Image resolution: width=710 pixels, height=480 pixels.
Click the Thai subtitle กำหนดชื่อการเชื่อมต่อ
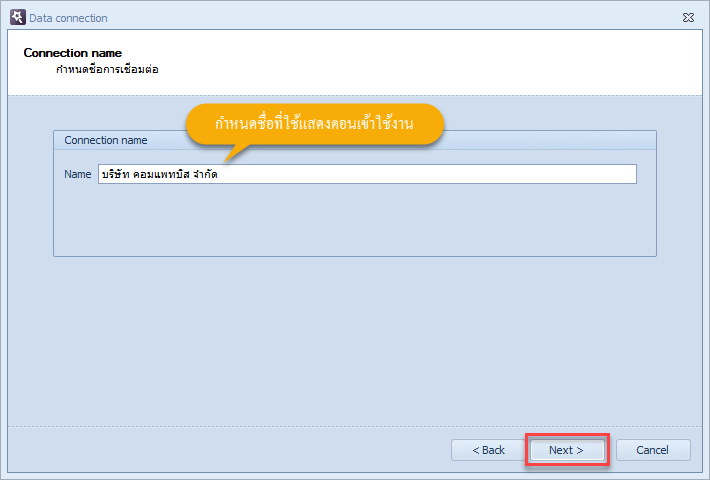[107, 69]
